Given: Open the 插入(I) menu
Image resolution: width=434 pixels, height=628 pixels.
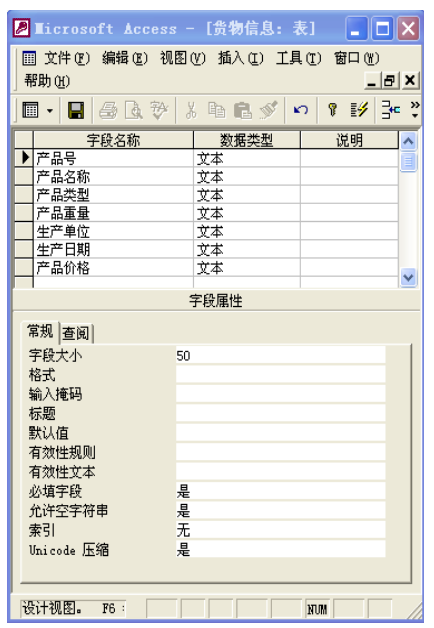Looking at the screenshot, I should [x=240, y=59].
